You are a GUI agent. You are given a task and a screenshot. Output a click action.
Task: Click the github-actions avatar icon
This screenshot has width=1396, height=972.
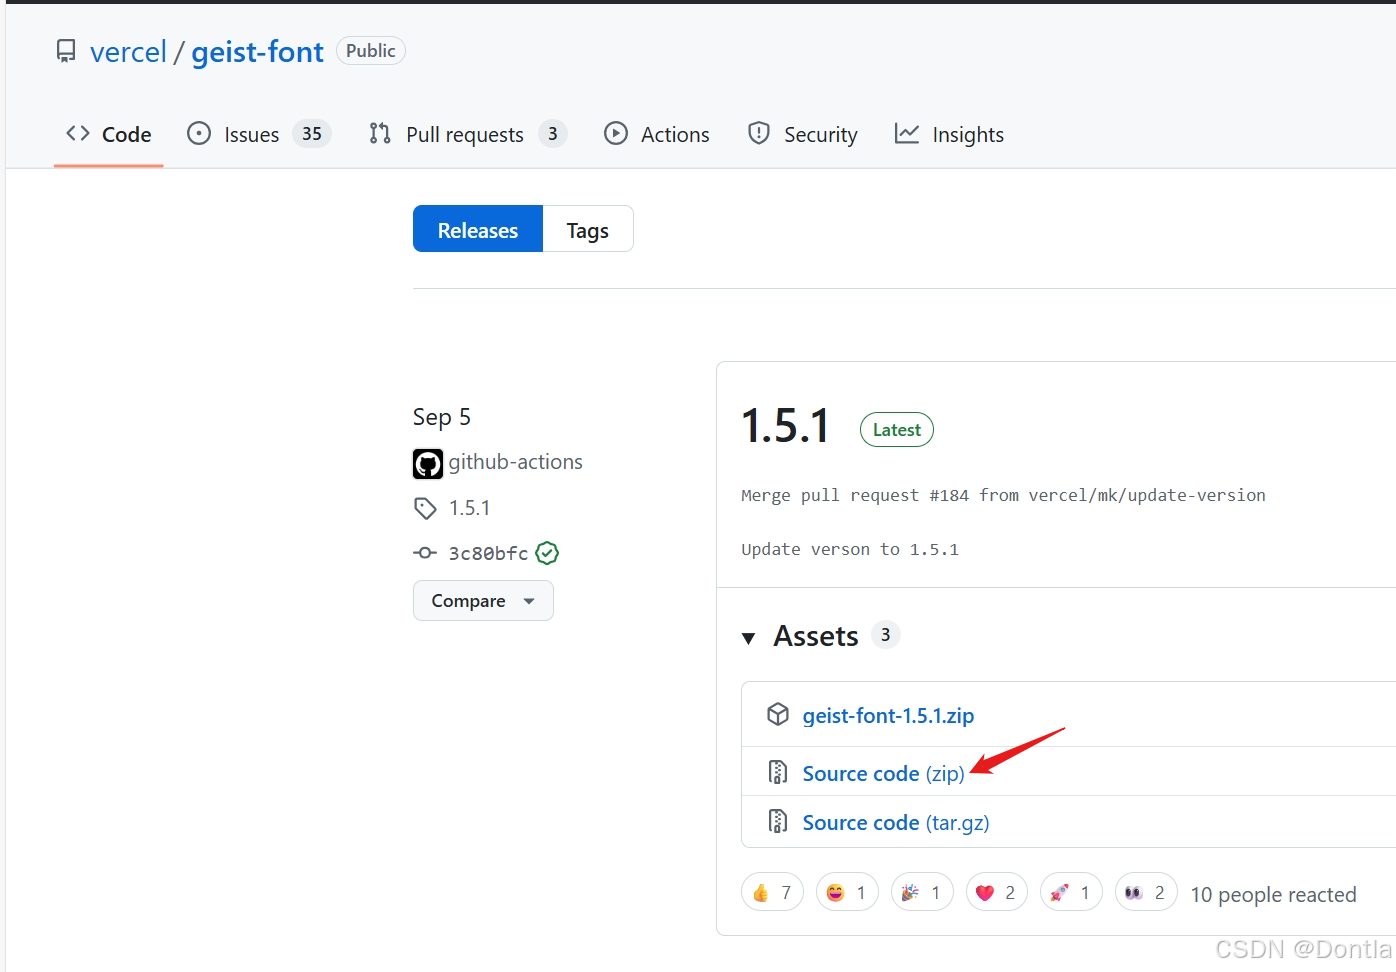pos(428,463)
